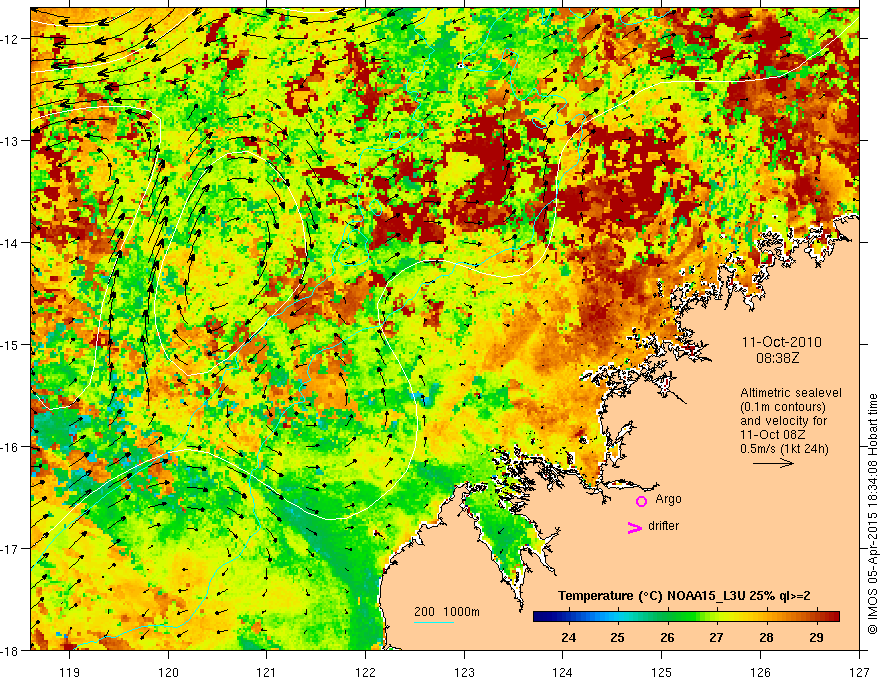
Task: Click longitude axis label 119
Action: (70, 672)
